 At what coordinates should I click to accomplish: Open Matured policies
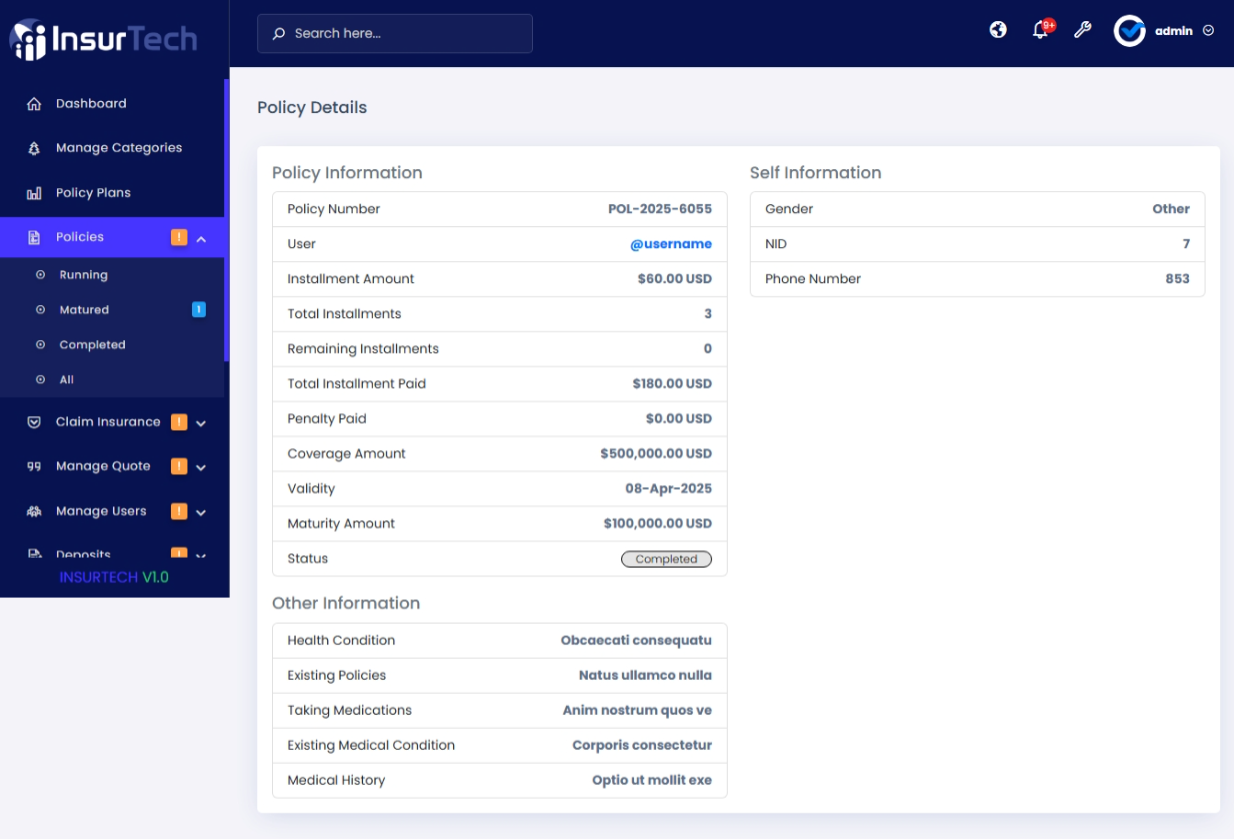tap(84, 310)
